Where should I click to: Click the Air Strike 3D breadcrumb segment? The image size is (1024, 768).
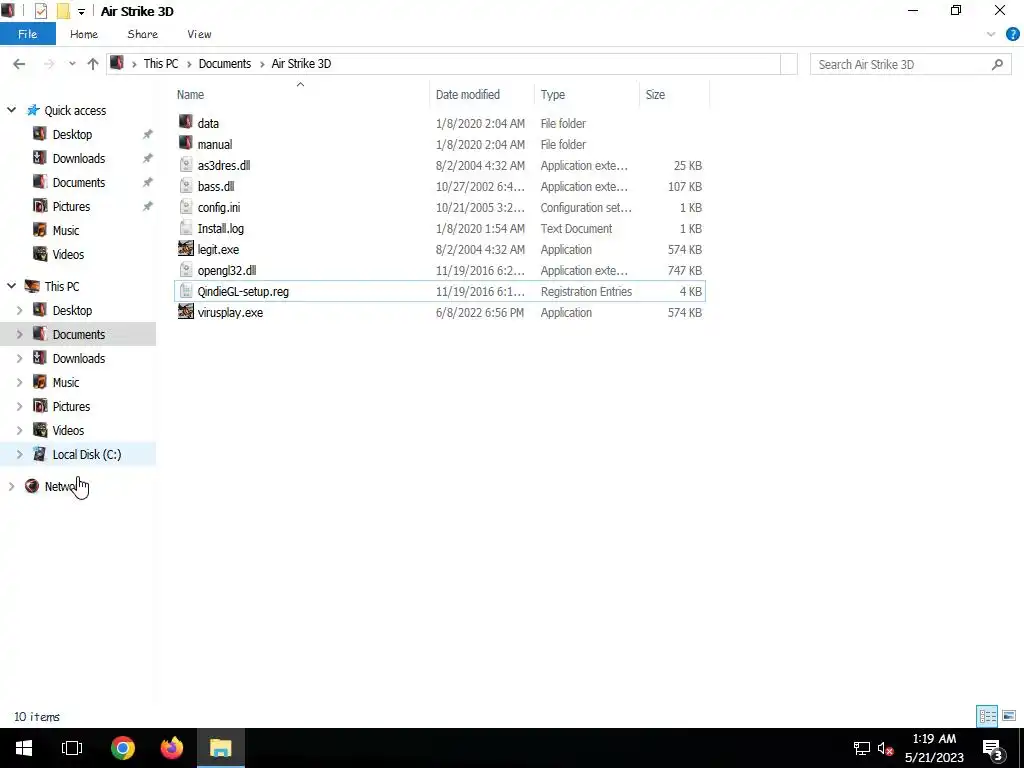(301, 64)
